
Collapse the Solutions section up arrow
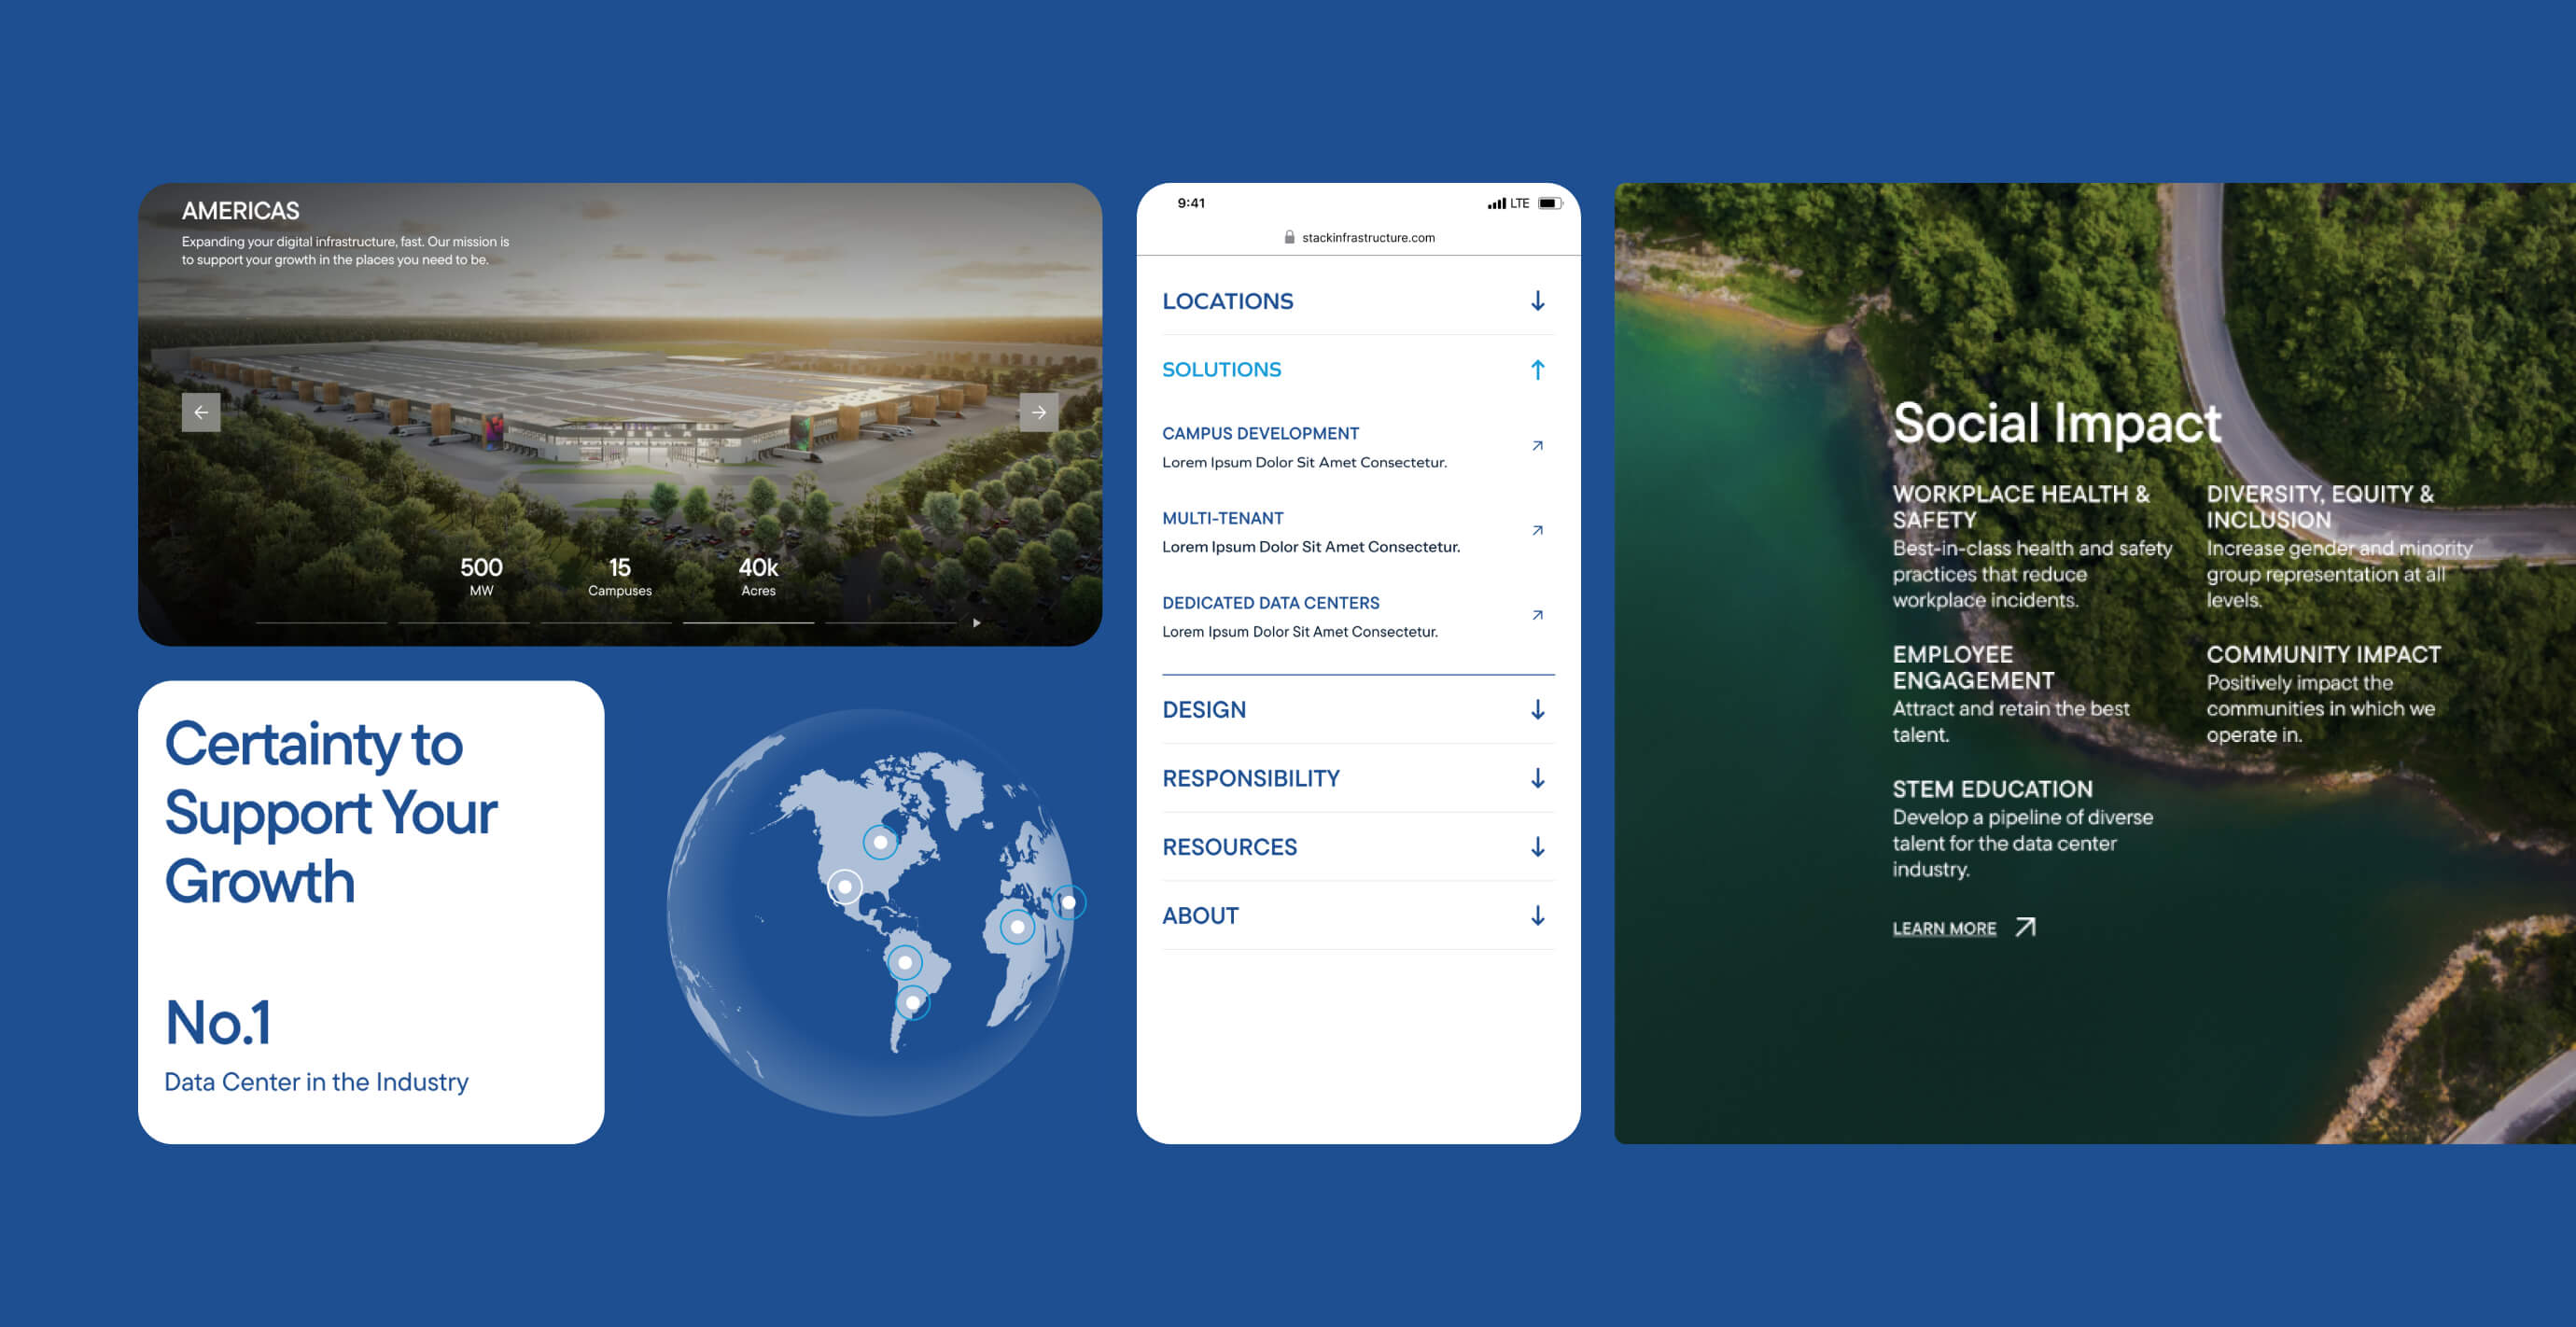tap(1537, 370)
